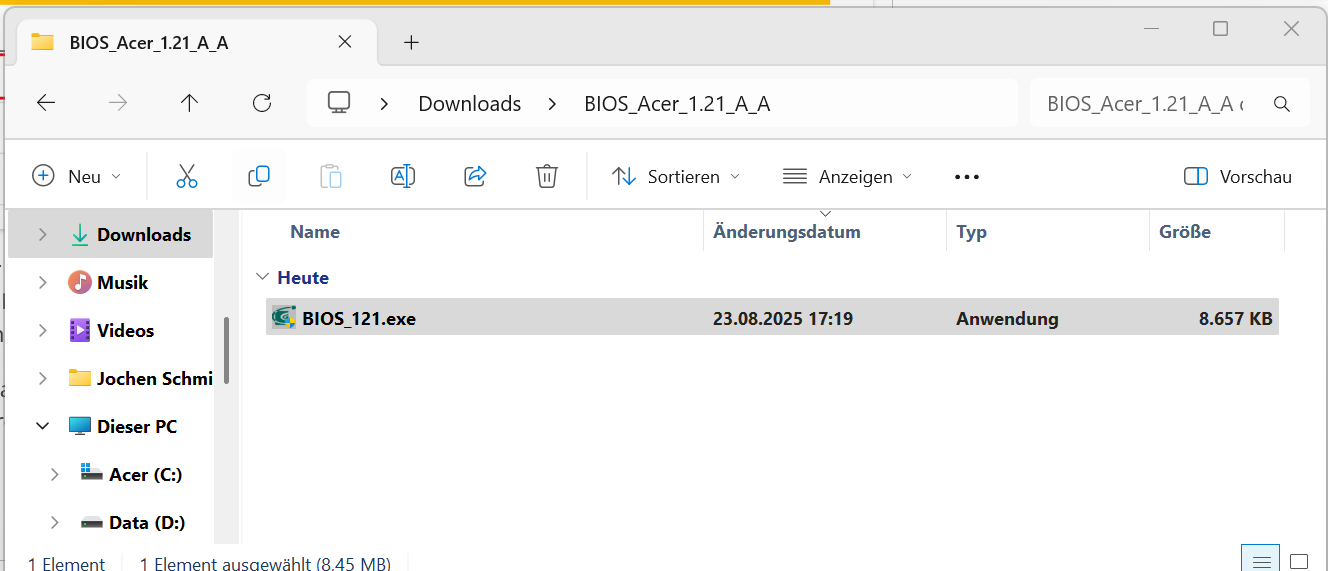Click Downloads in the address breadcrumb
This screenshot has width=1328, height=571.
coord(470,104)
